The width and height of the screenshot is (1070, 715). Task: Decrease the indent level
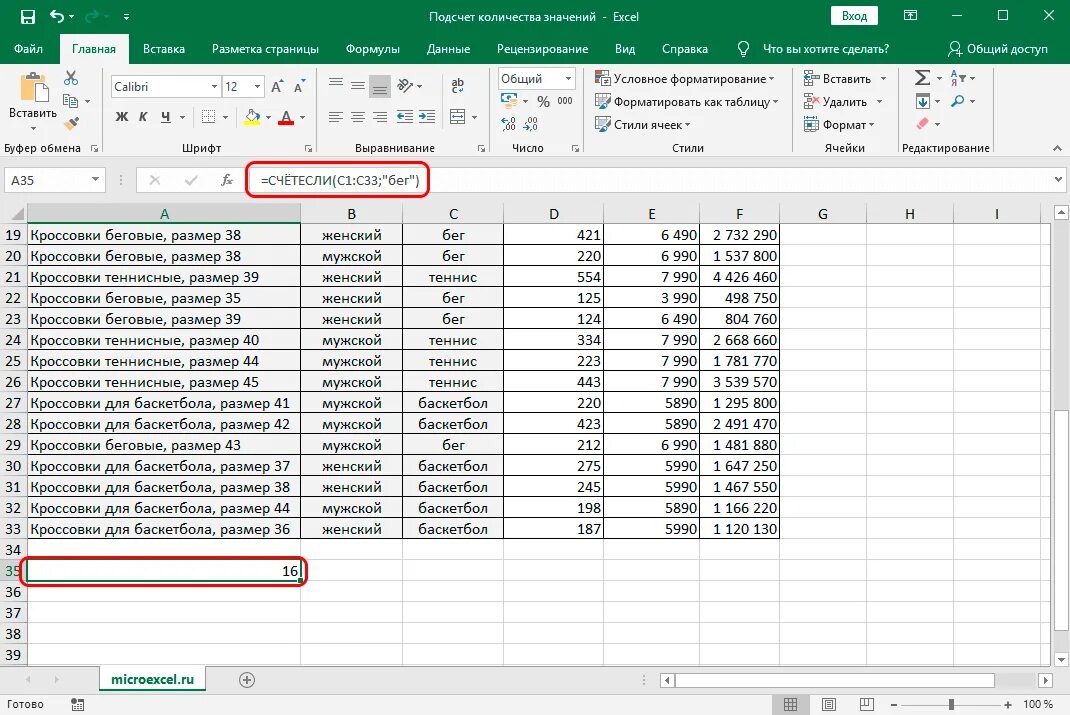click(405, 117)
